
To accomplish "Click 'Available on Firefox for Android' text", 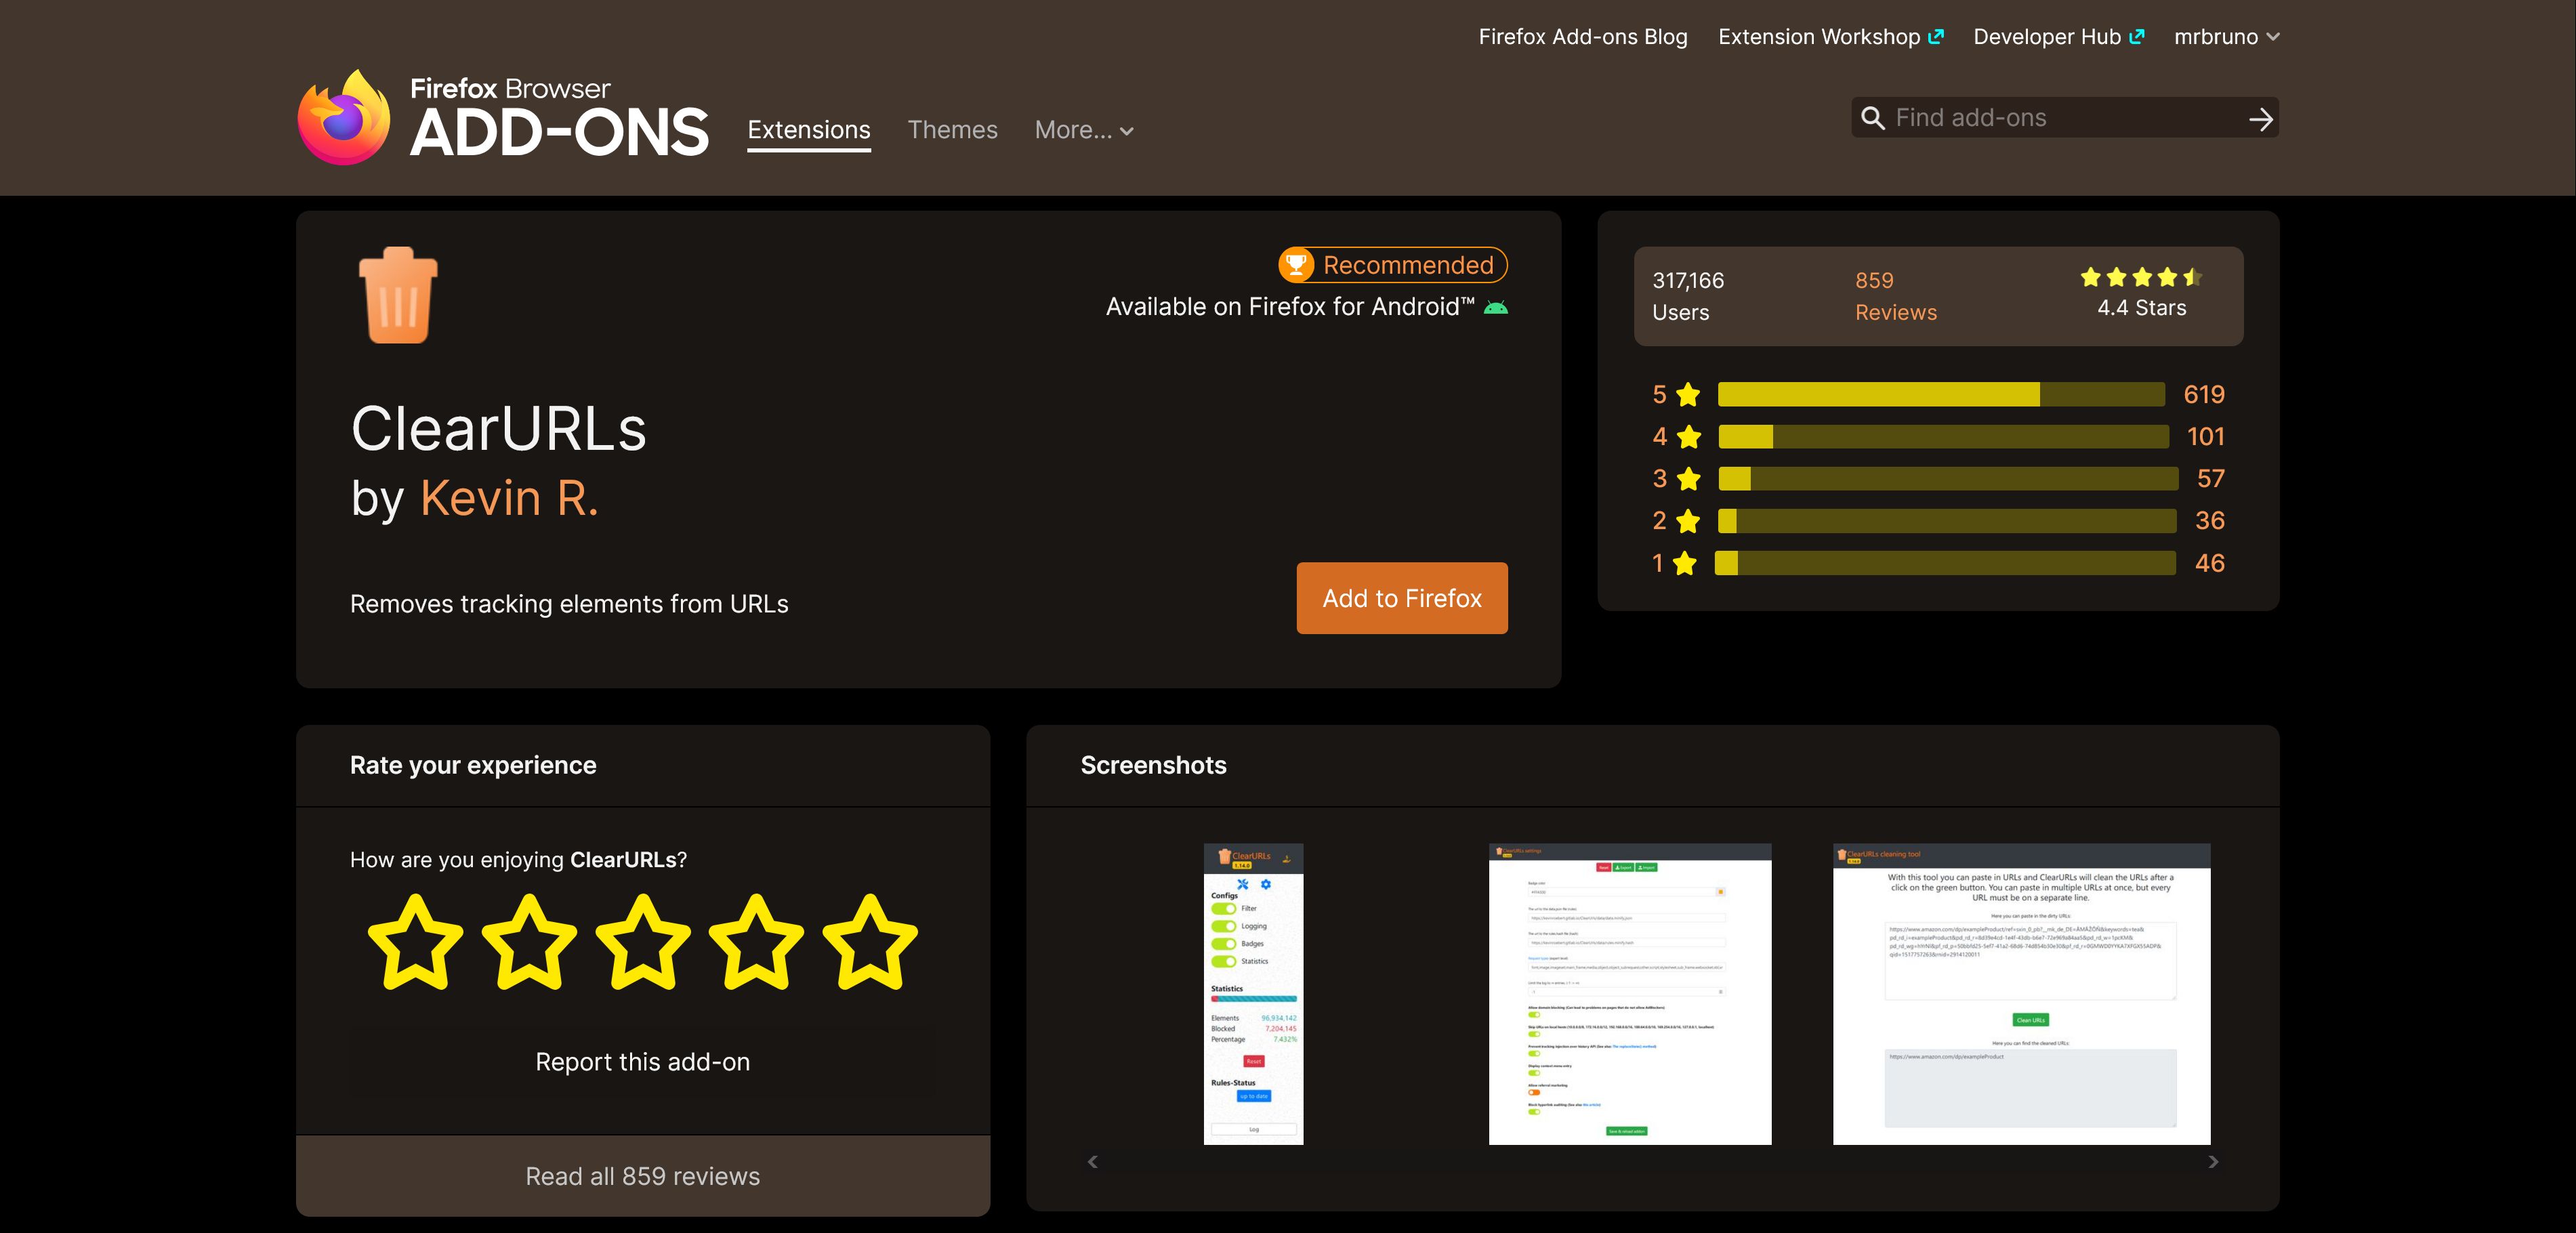I will point(1290,307).
